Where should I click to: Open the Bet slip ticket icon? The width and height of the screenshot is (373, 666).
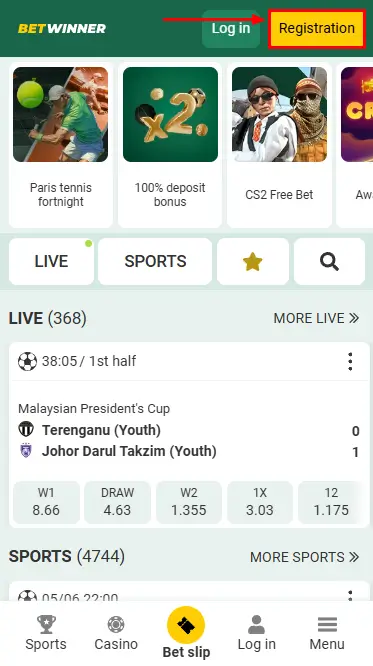[186, 625]
